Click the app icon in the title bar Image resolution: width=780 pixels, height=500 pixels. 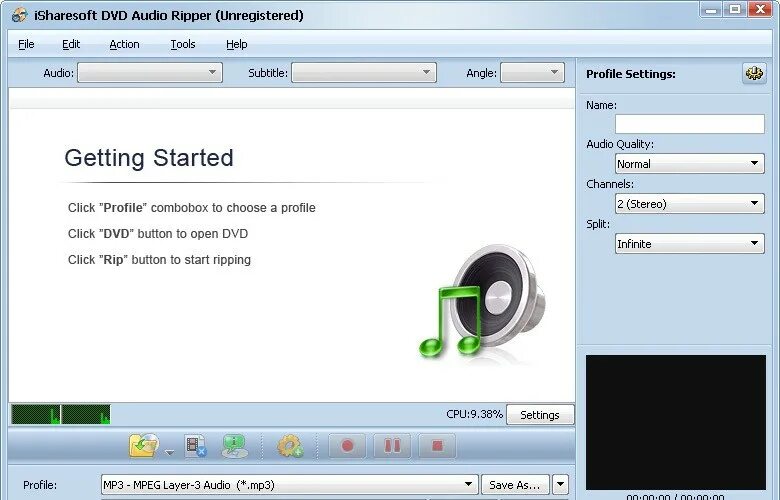[x=19, y=15]
